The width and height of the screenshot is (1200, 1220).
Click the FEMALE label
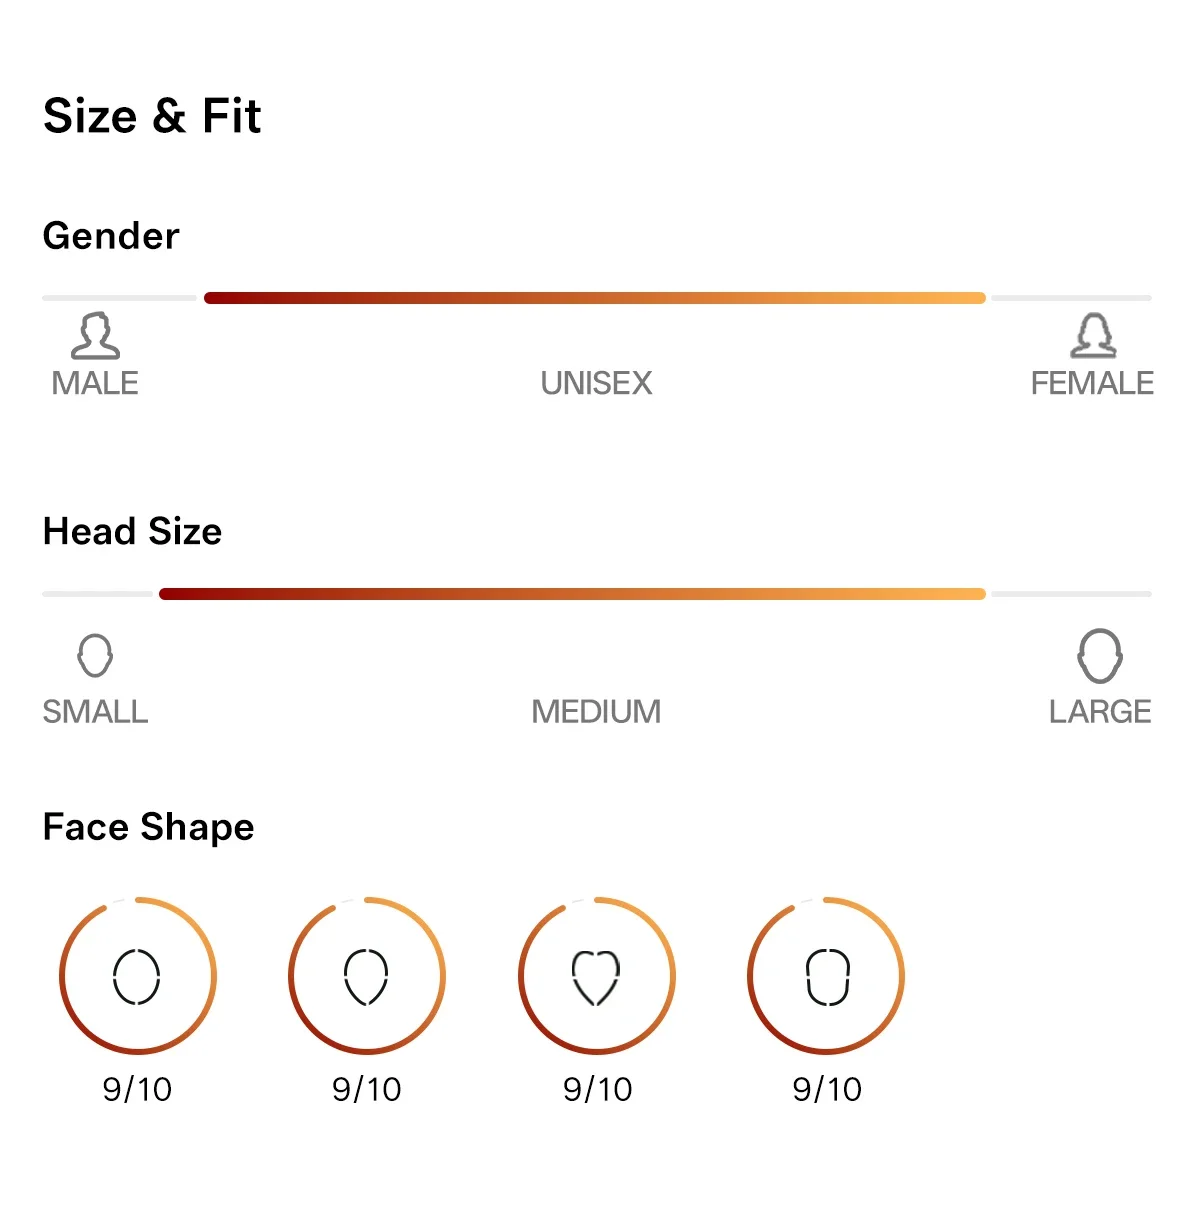pyautogui.click(x=1092, y=383)
